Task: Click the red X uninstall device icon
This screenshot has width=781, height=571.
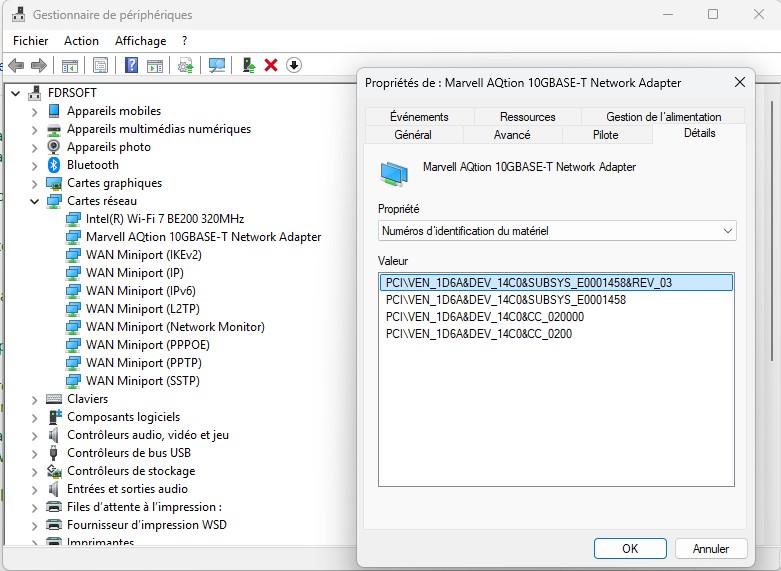Action: pyautogui.click(x=271, y=65)
